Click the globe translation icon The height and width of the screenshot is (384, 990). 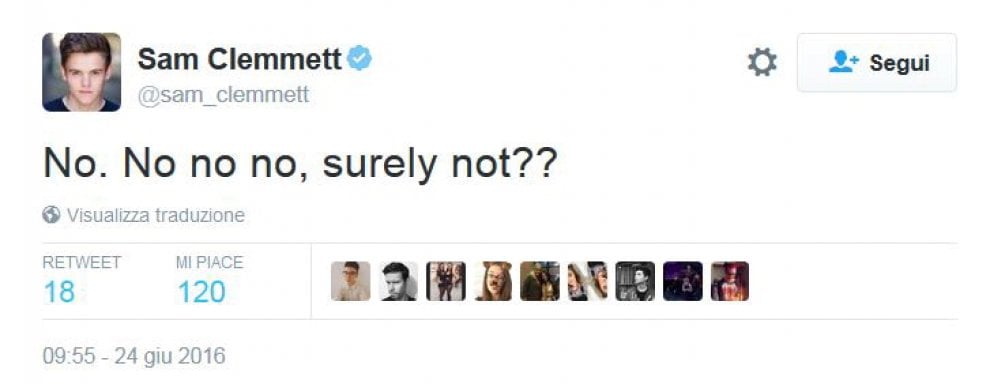point(51,215)
